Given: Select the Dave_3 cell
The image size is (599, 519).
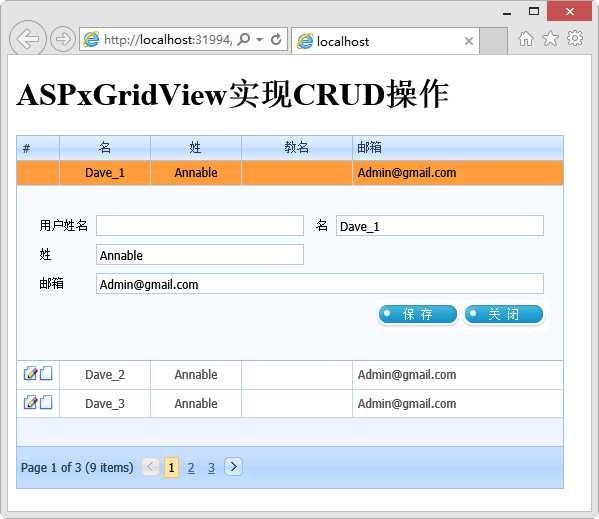Looking at the screenshot, I should click(x=105, y=404).
